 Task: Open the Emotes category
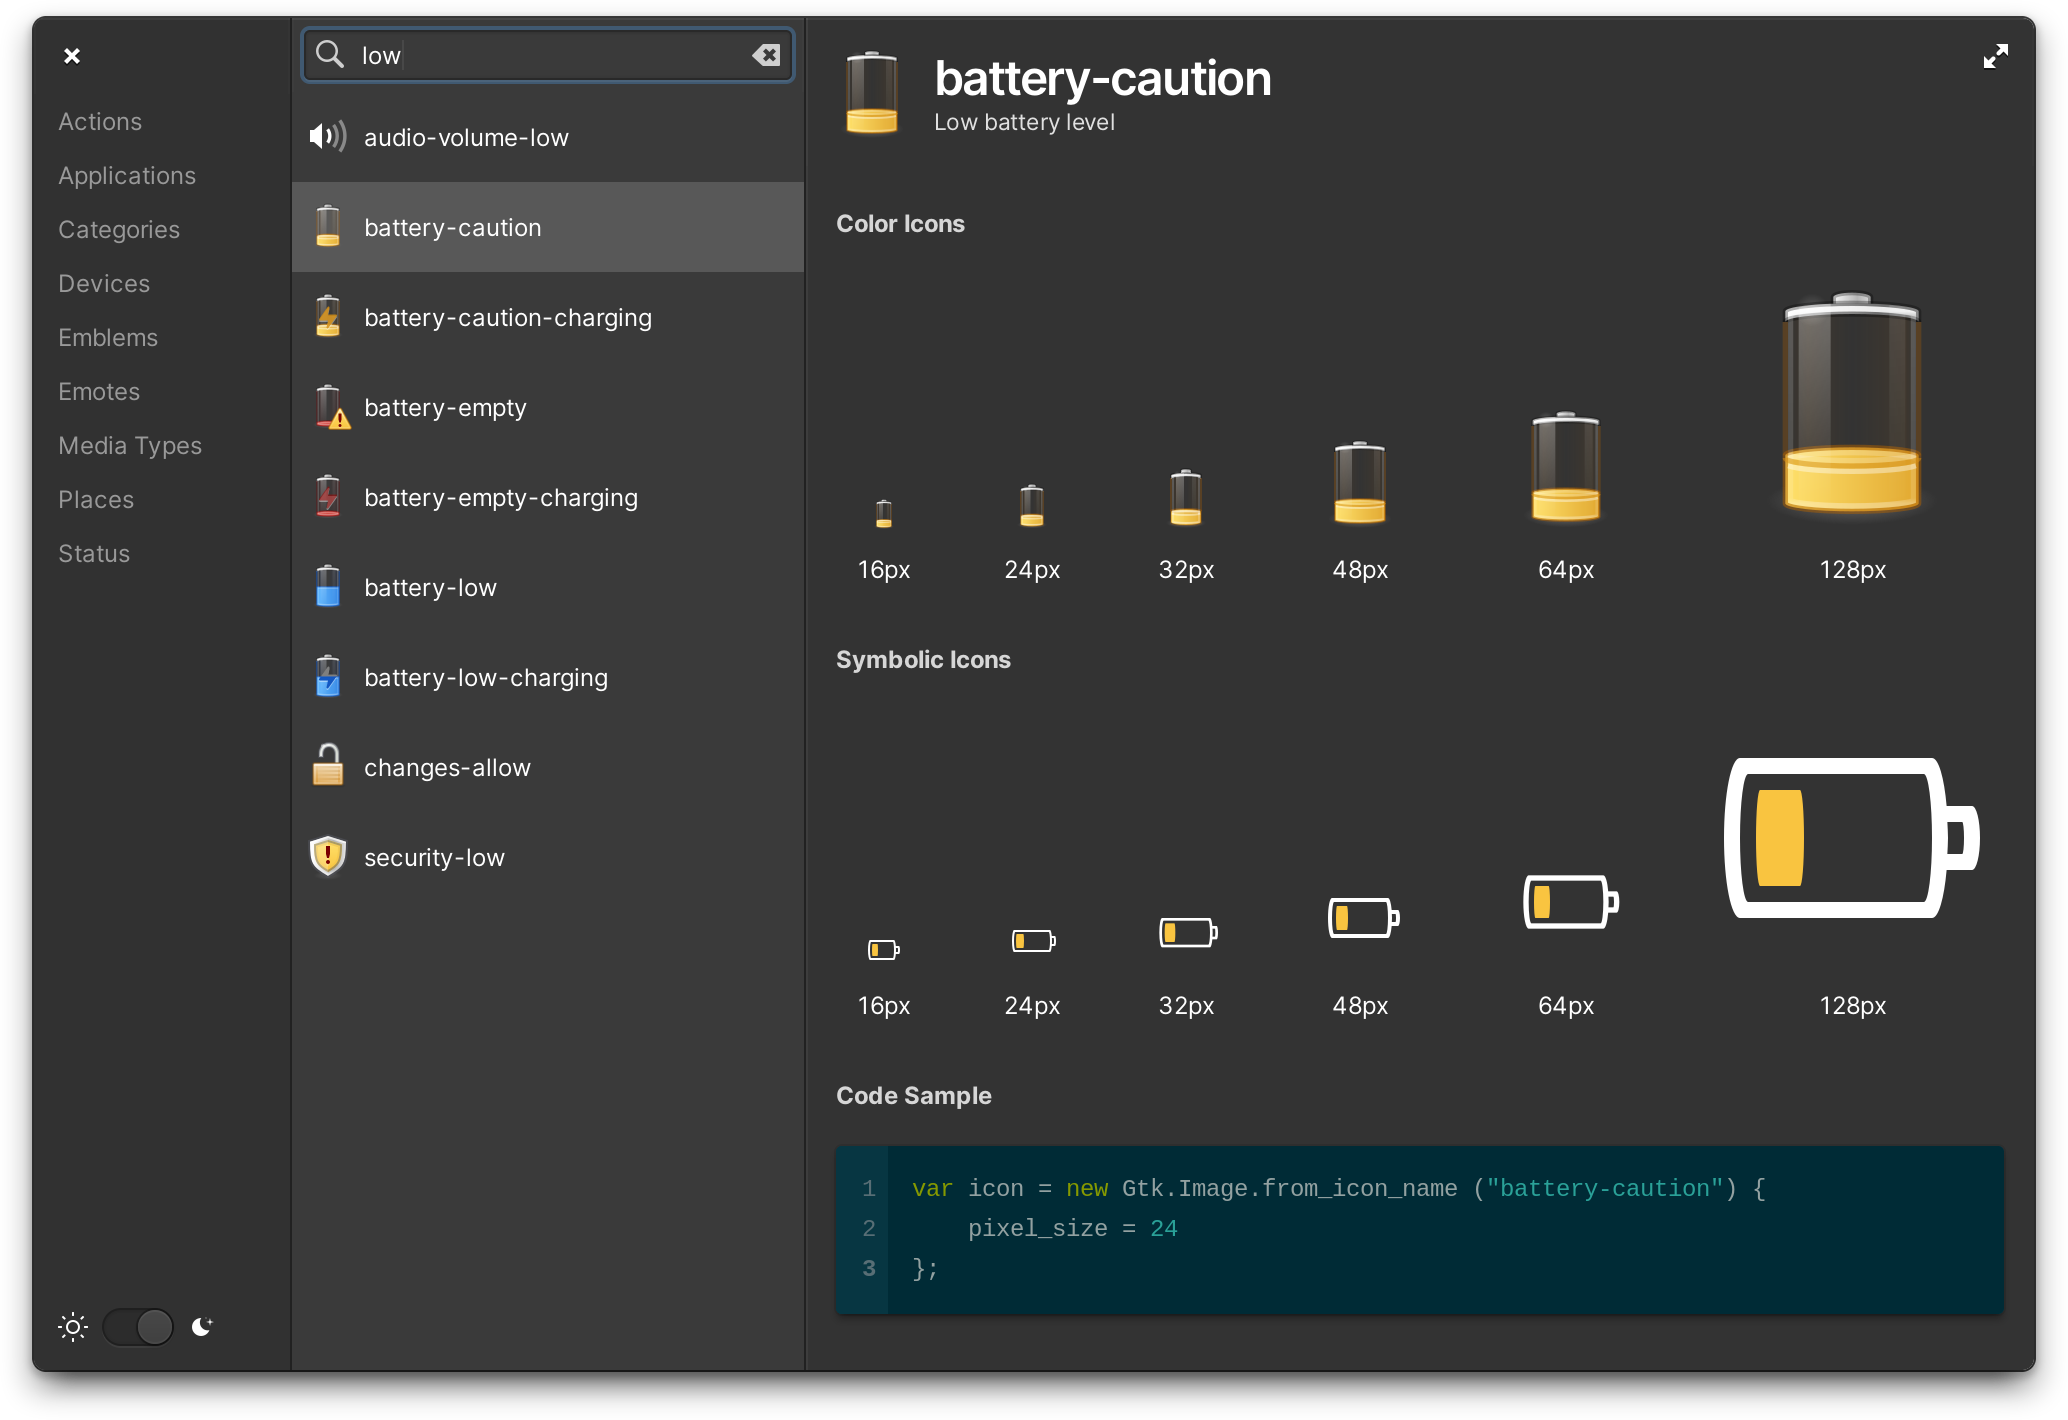click(x=99, y=392)
